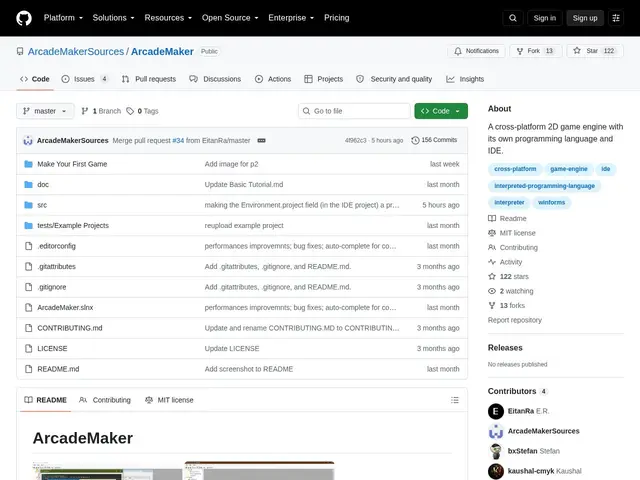Click the Make Your First Game folder icon
Image resolution: width=640 pixels, height=480 pixels.
point(28,164)
